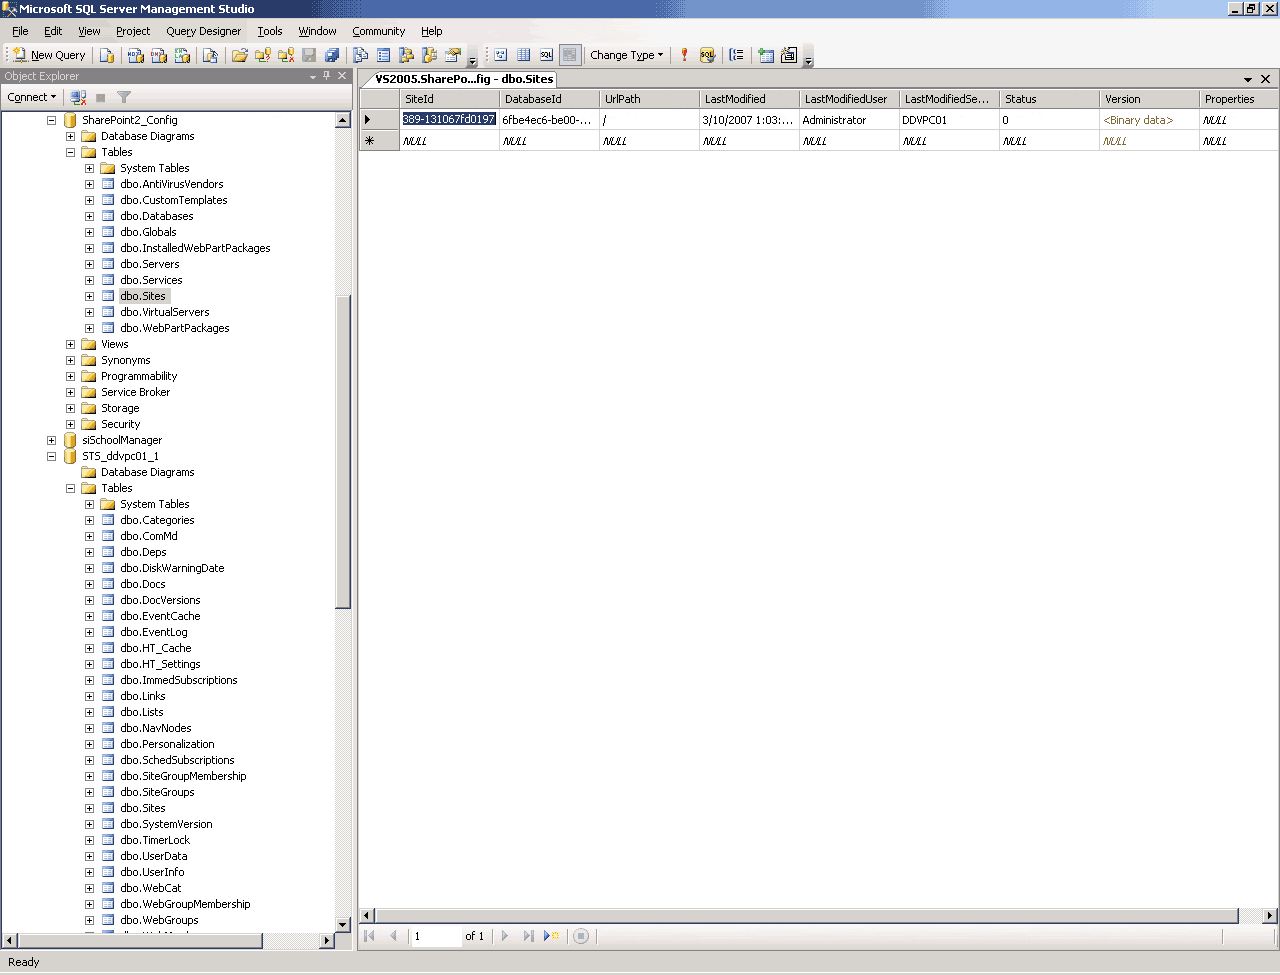The height and width of the screenshot is (975, 1280).
Task: Click the Administrator cell in LastModifiedUser
Action: coord(849,120)
